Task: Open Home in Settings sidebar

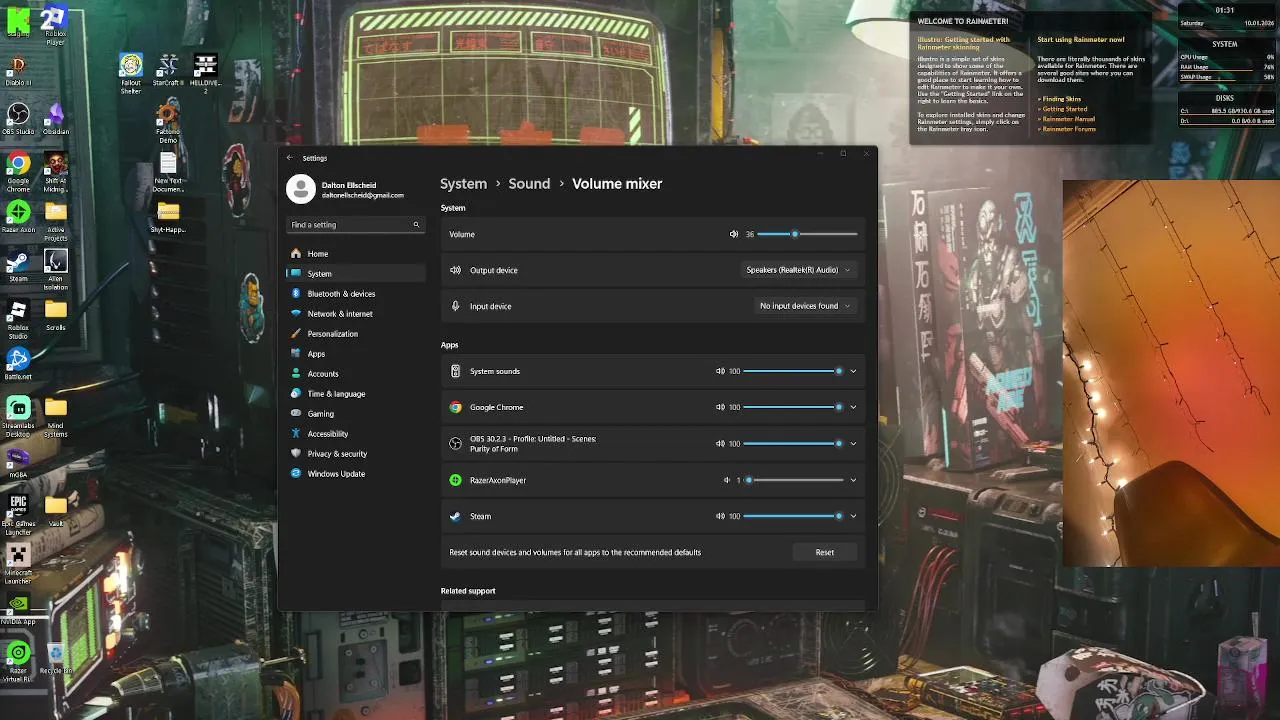Action: [358, 254]
